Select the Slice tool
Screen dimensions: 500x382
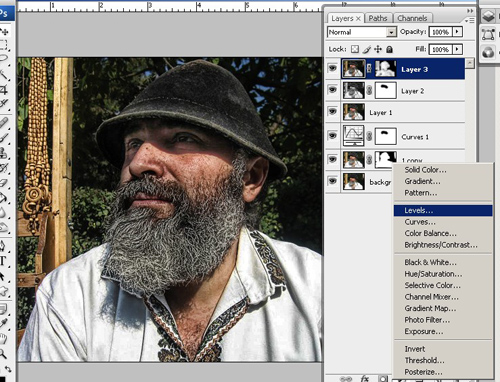(4, 103)
